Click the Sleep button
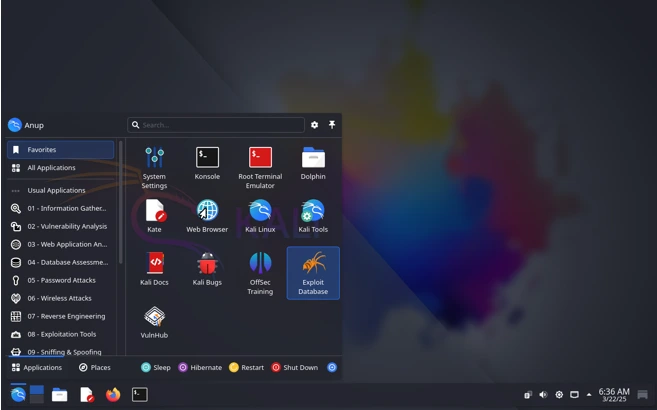The image size is (657, 410). pyautogui.click(x=156, y=367)
